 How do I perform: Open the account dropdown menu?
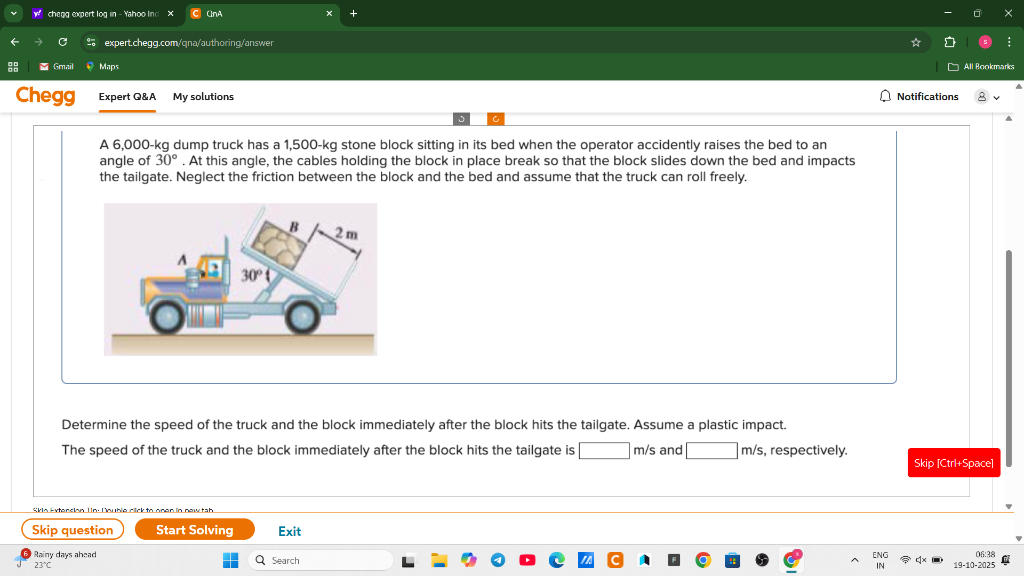[x=987, y=97]
